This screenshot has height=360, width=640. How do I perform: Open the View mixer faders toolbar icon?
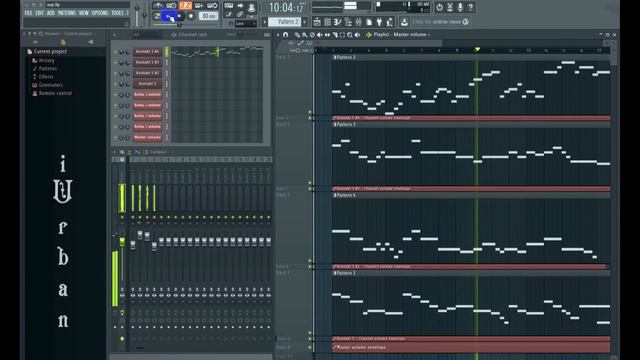coord(358,22)
